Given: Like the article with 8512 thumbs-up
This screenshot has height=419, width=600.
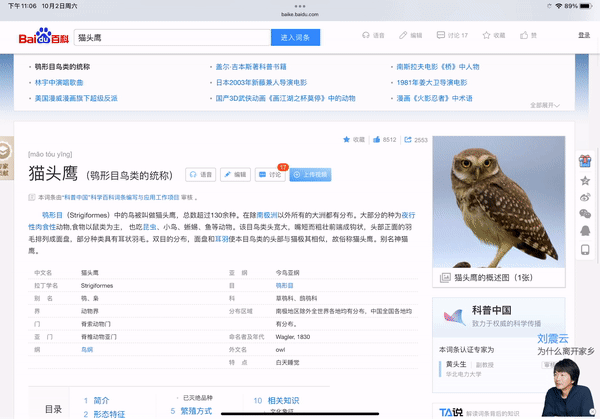Looking at the screenshot, I should (x=385, y=140).
